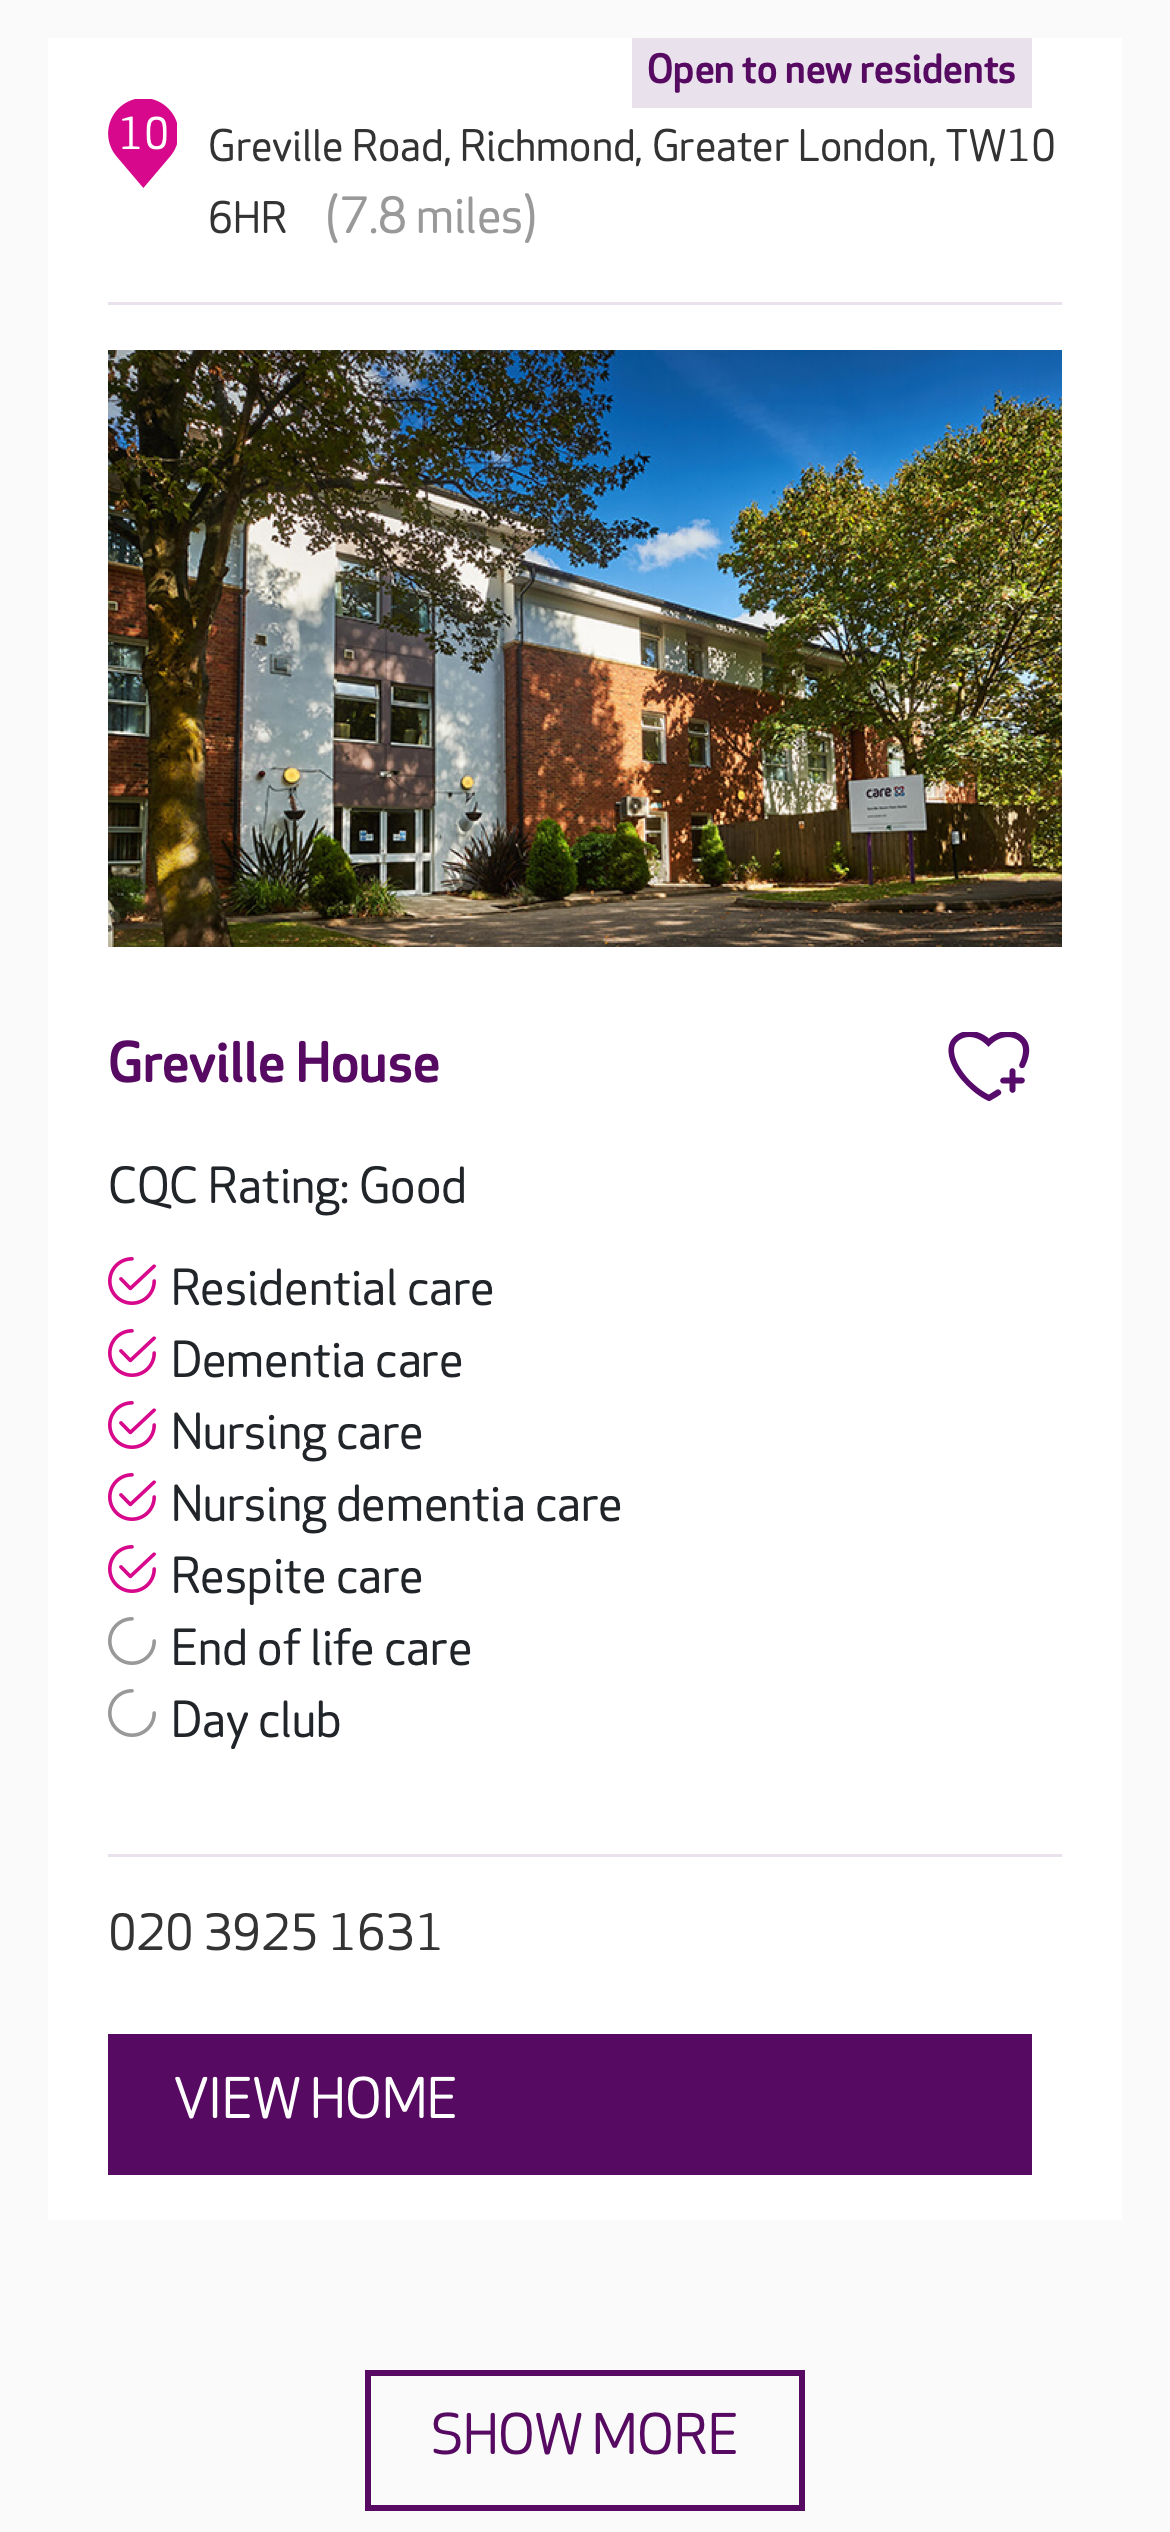Viewport: 1170px width, 2532px height.
Task: Click the Dementia care checkmark icon
Action: 132,1355
